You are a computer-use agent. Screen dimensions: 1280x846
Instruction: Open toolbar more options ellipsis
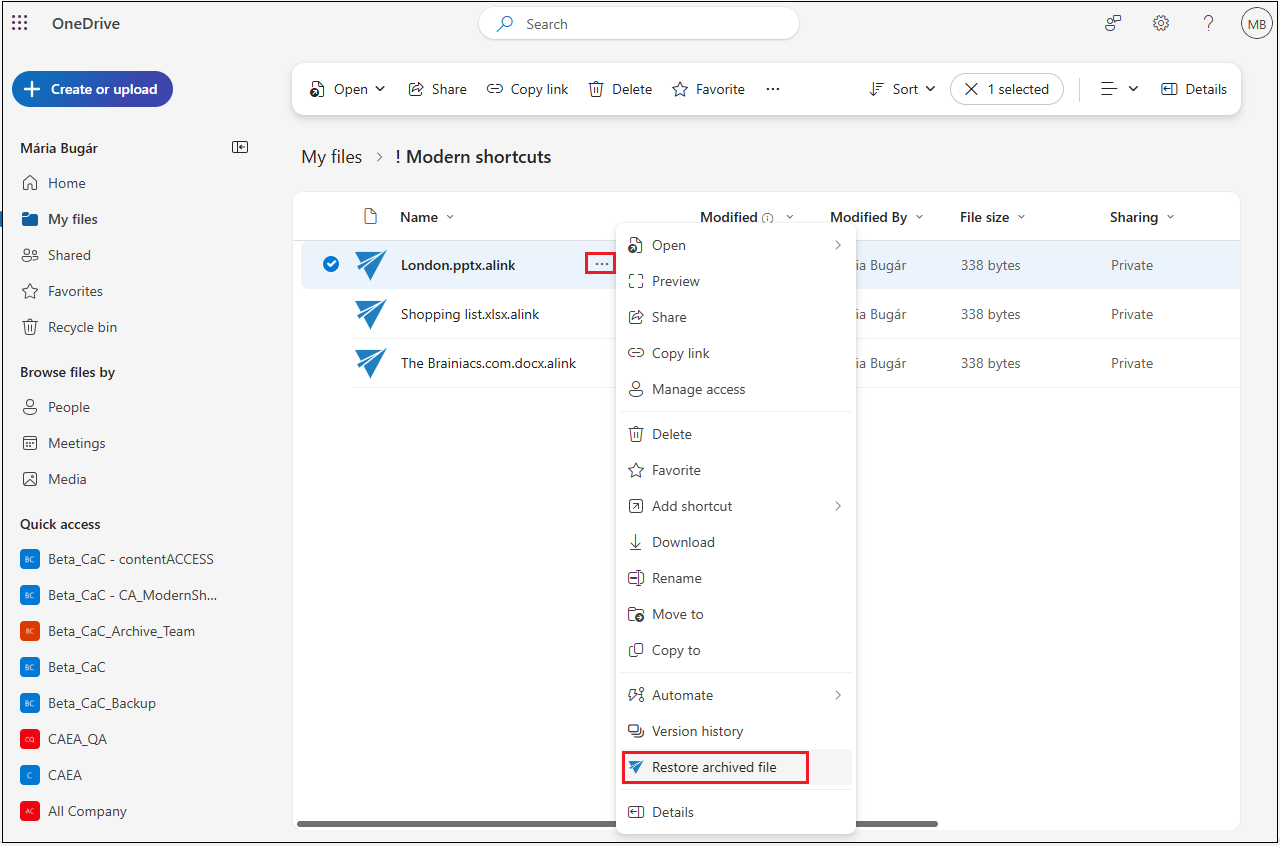click(772, 89)
